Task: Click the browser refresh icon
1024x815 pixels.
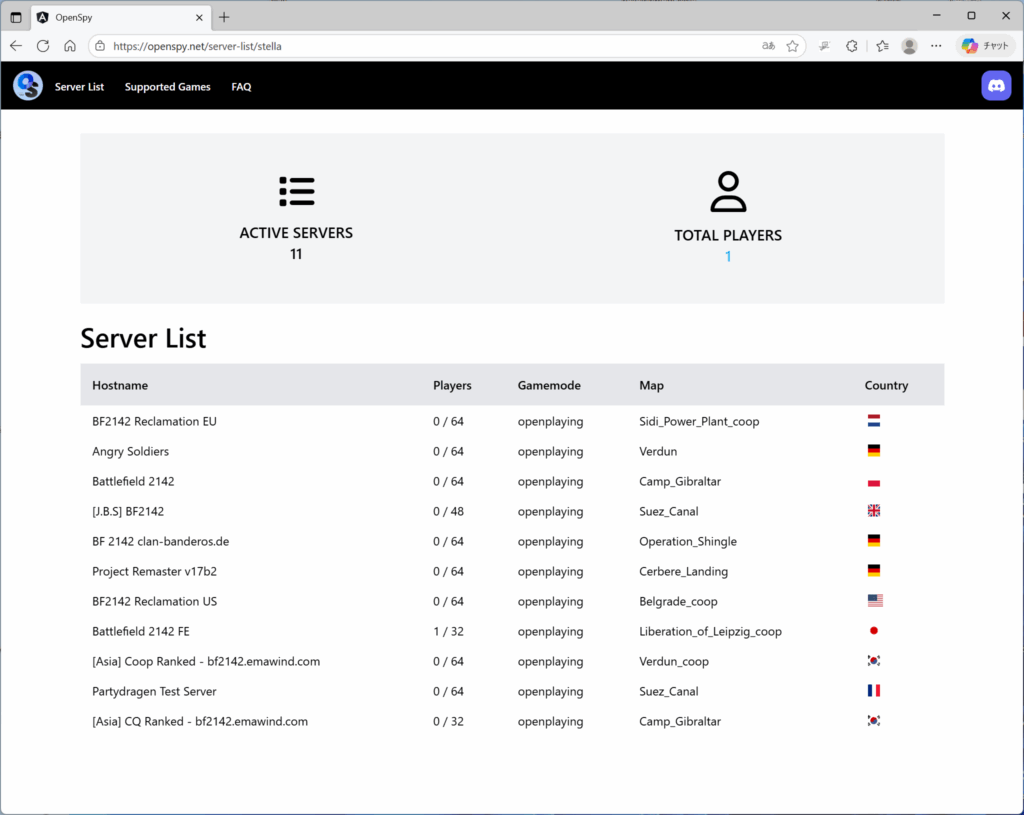Action: [43, 46]
